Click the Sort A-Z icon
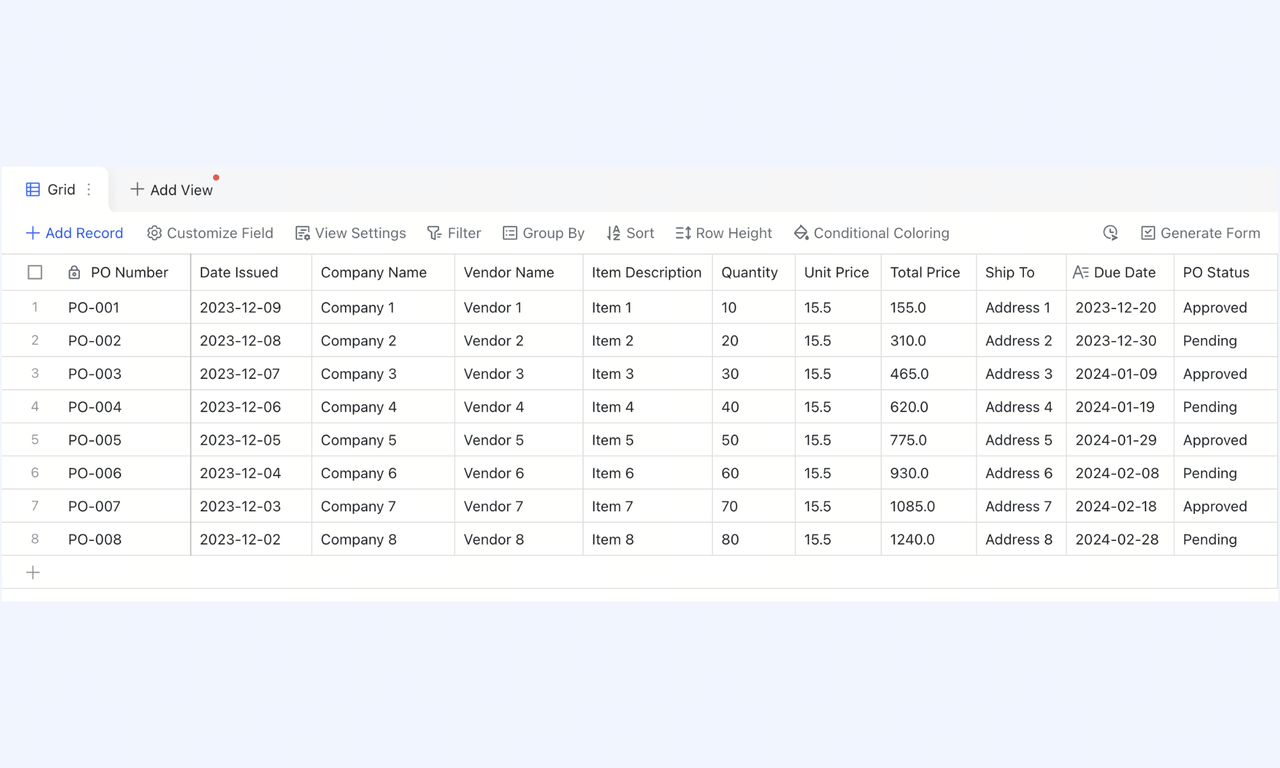 [x=613, y=233]
